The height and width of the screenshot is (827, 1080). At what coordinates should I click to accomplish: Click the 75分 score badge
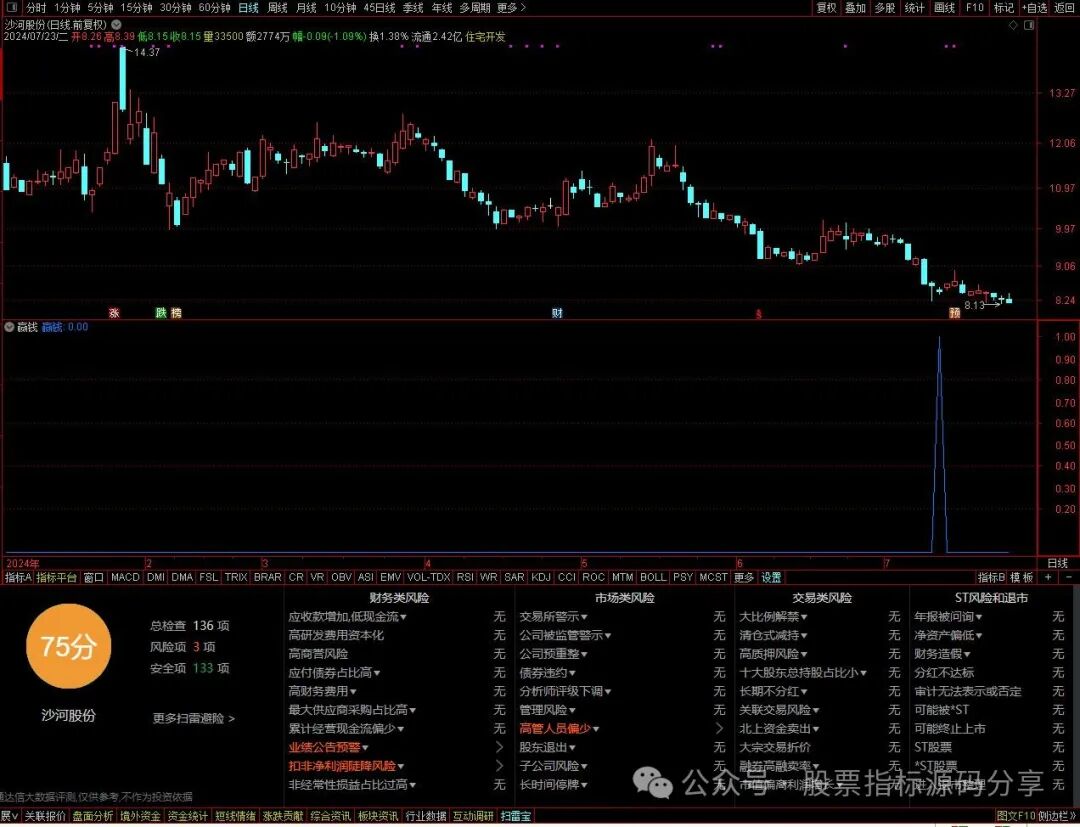tap(68, 646)
